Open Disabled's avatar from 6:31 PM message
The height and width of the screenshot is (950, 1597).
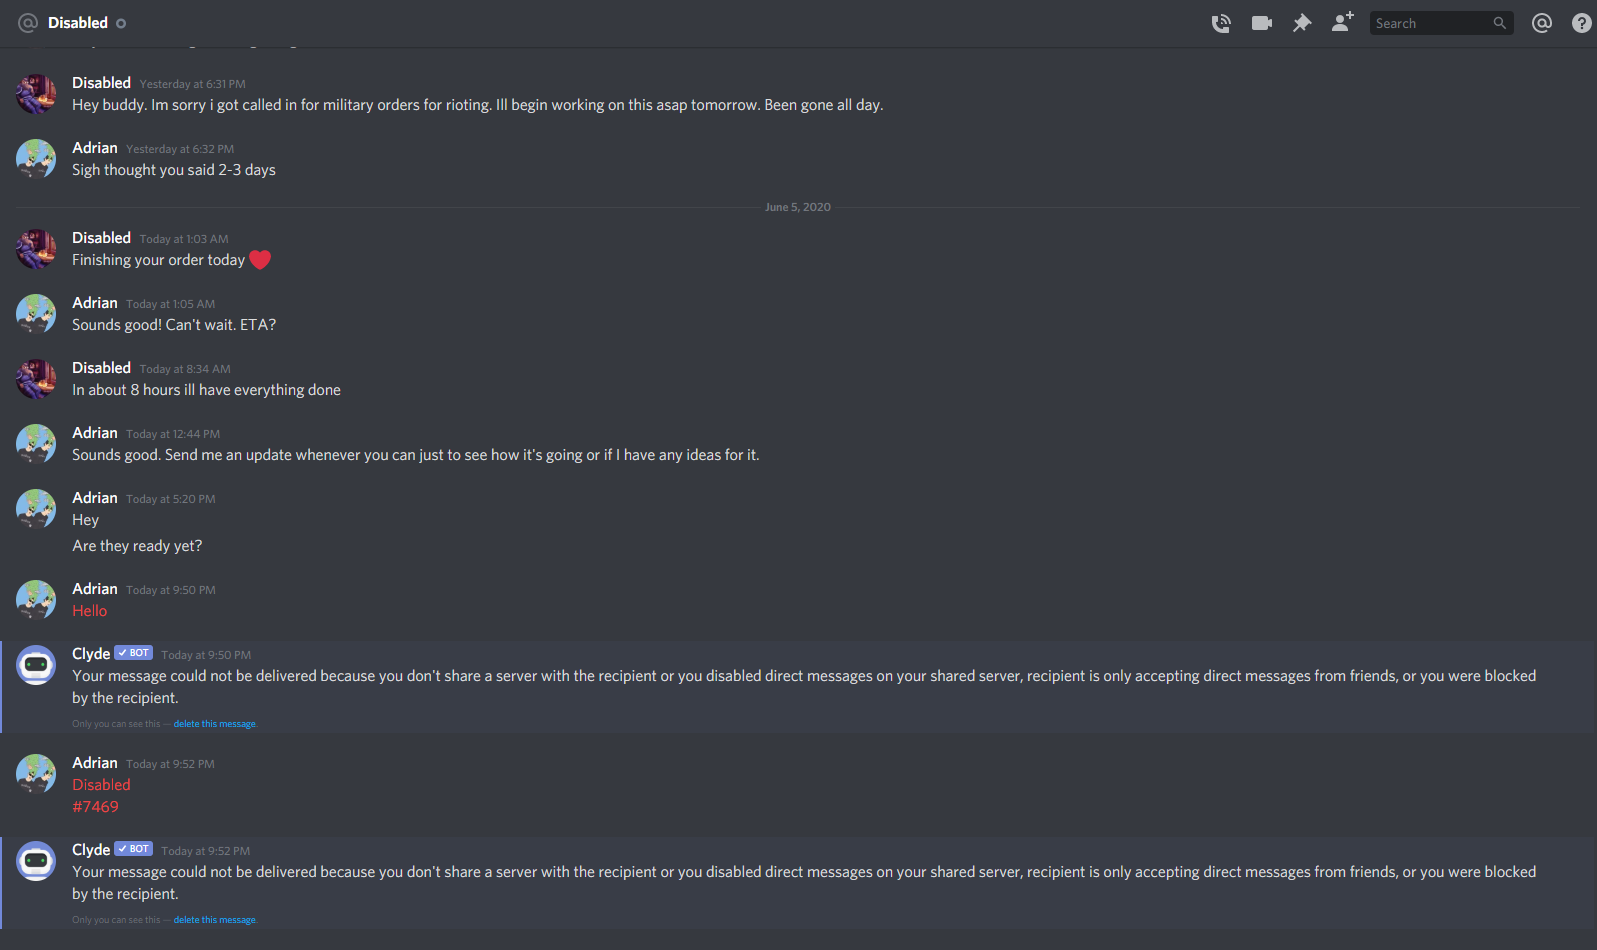point(36,94)
